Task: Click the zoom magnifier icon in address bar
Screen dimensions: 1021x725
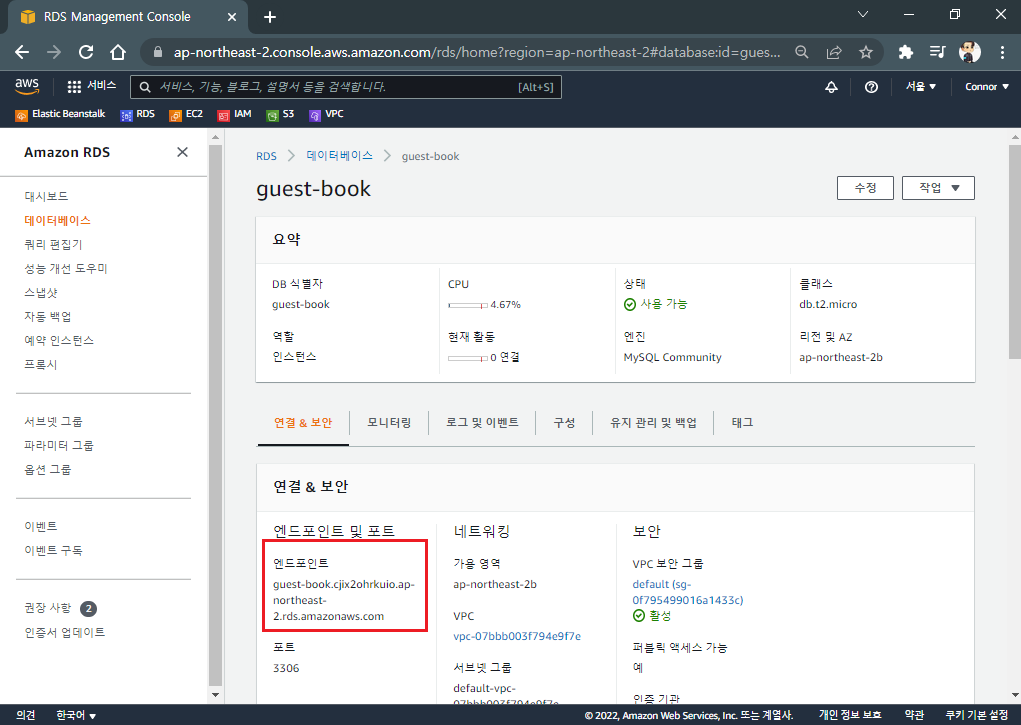Action: click(802, 52)
